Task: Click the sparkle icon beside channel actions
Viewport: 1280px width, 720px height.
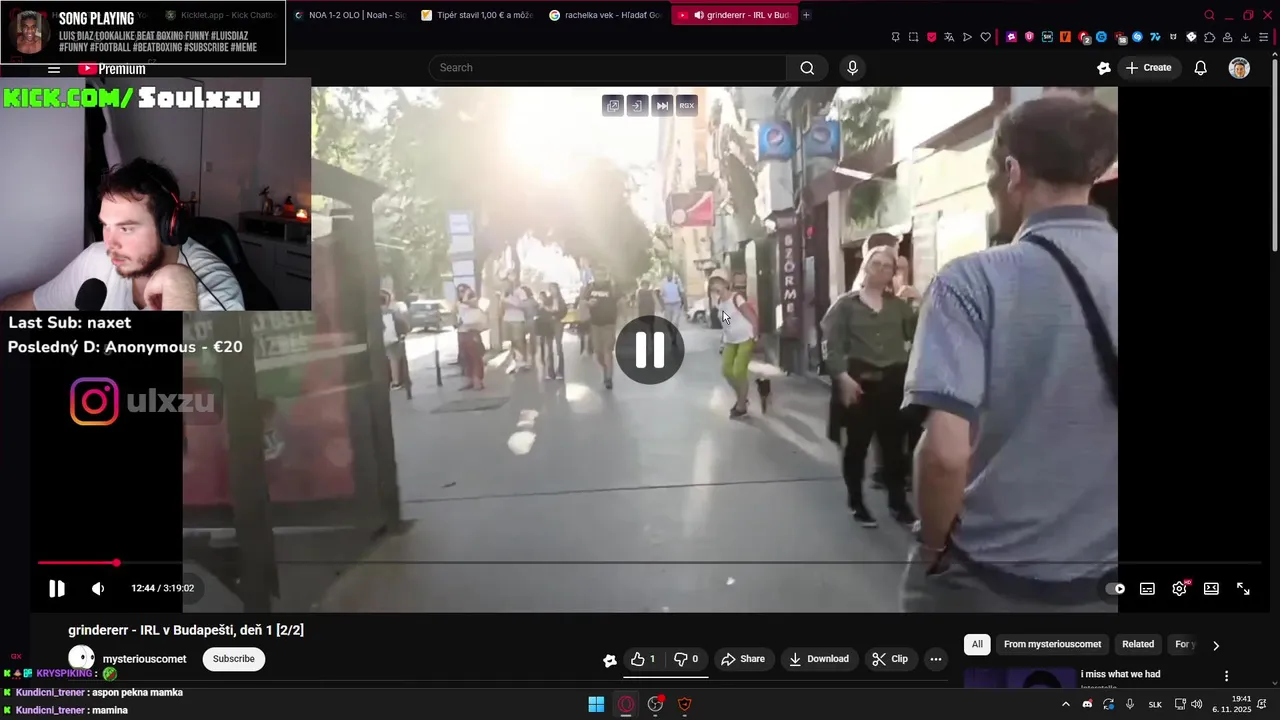Action: [x=610, y=660]
